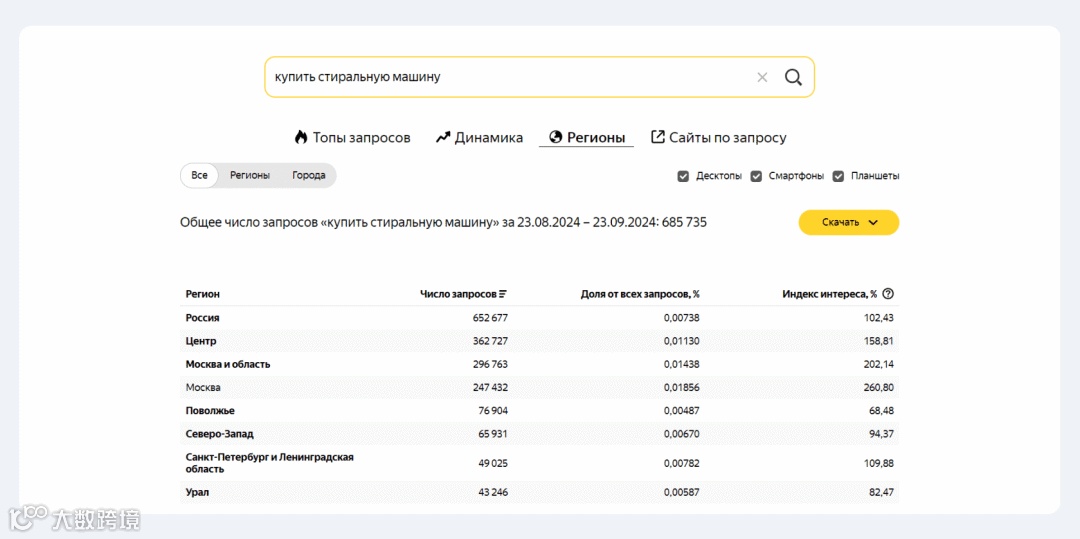The image size is (1080, 539).
Task: Click the 109,88 interest index value
Action: pos(879,463)
